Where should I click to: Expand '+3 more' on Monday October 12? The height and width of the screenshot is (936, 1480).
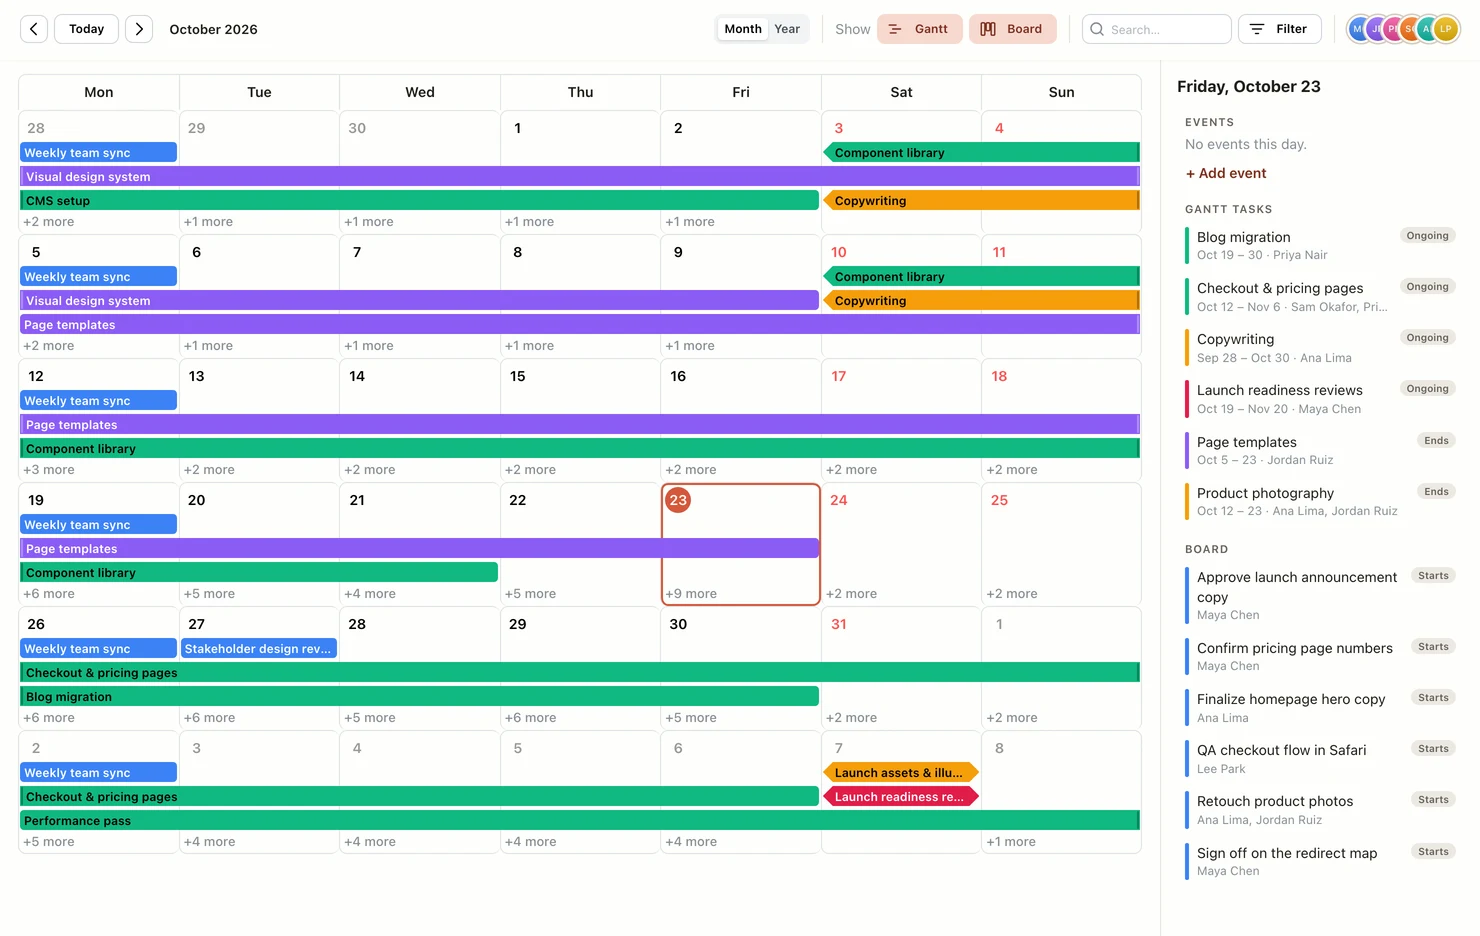49,470
